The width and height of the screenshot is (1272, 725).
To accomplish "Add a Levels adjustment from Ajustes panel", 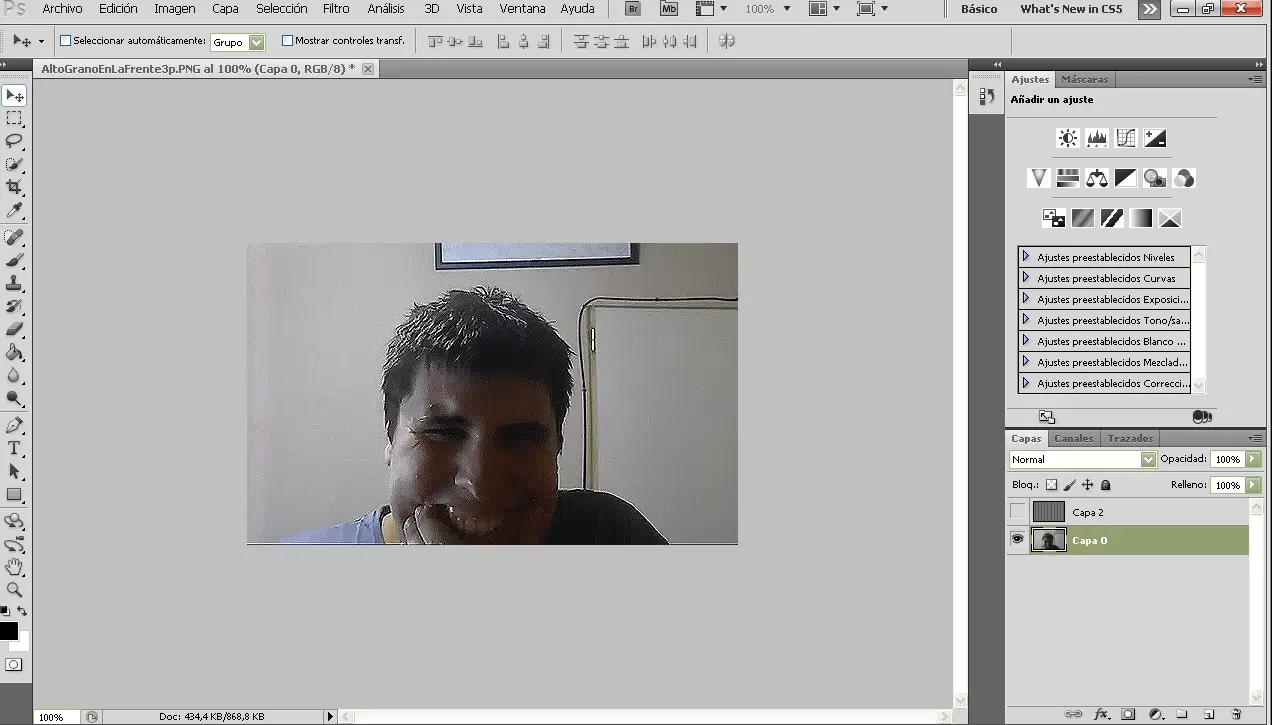I will [x=1097, y=138].
